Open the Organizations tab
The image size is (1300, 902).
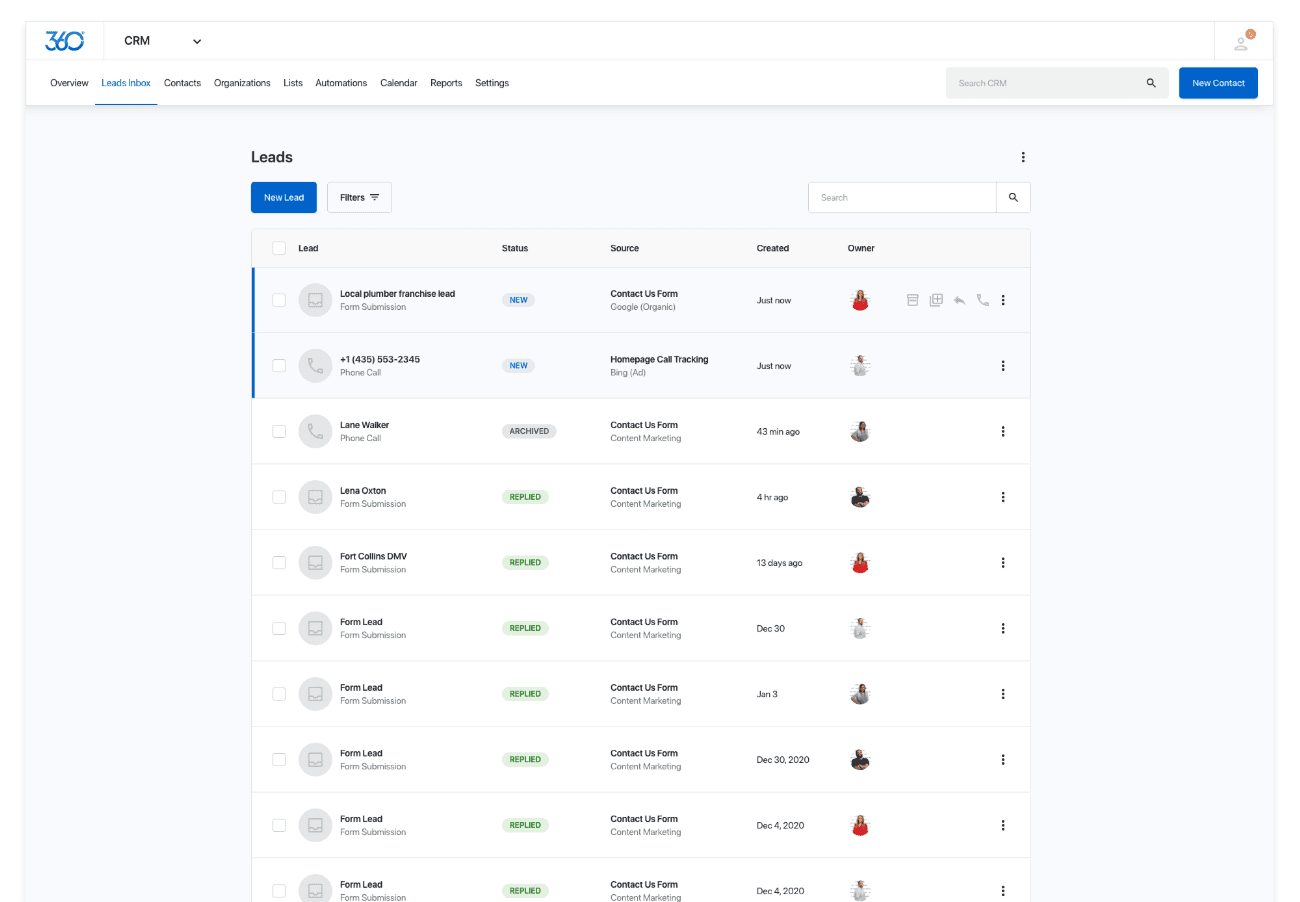click(x=242, y=83)
